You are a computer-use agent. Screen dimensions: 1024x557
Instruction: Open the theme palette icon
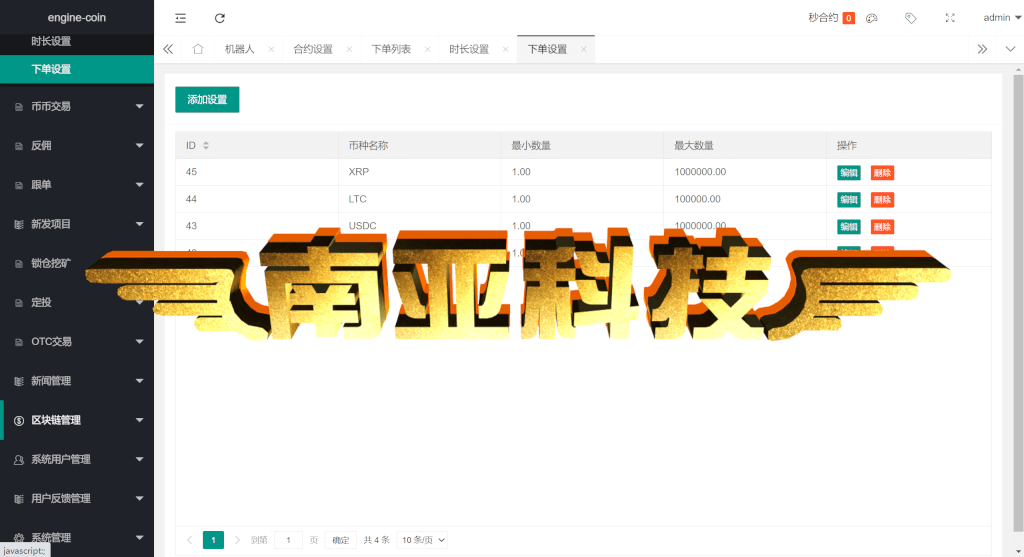(872, 18)
